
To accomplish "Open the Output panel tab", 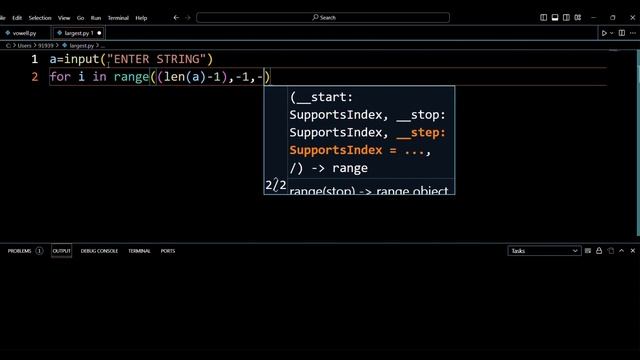I will tap(62, 251).
